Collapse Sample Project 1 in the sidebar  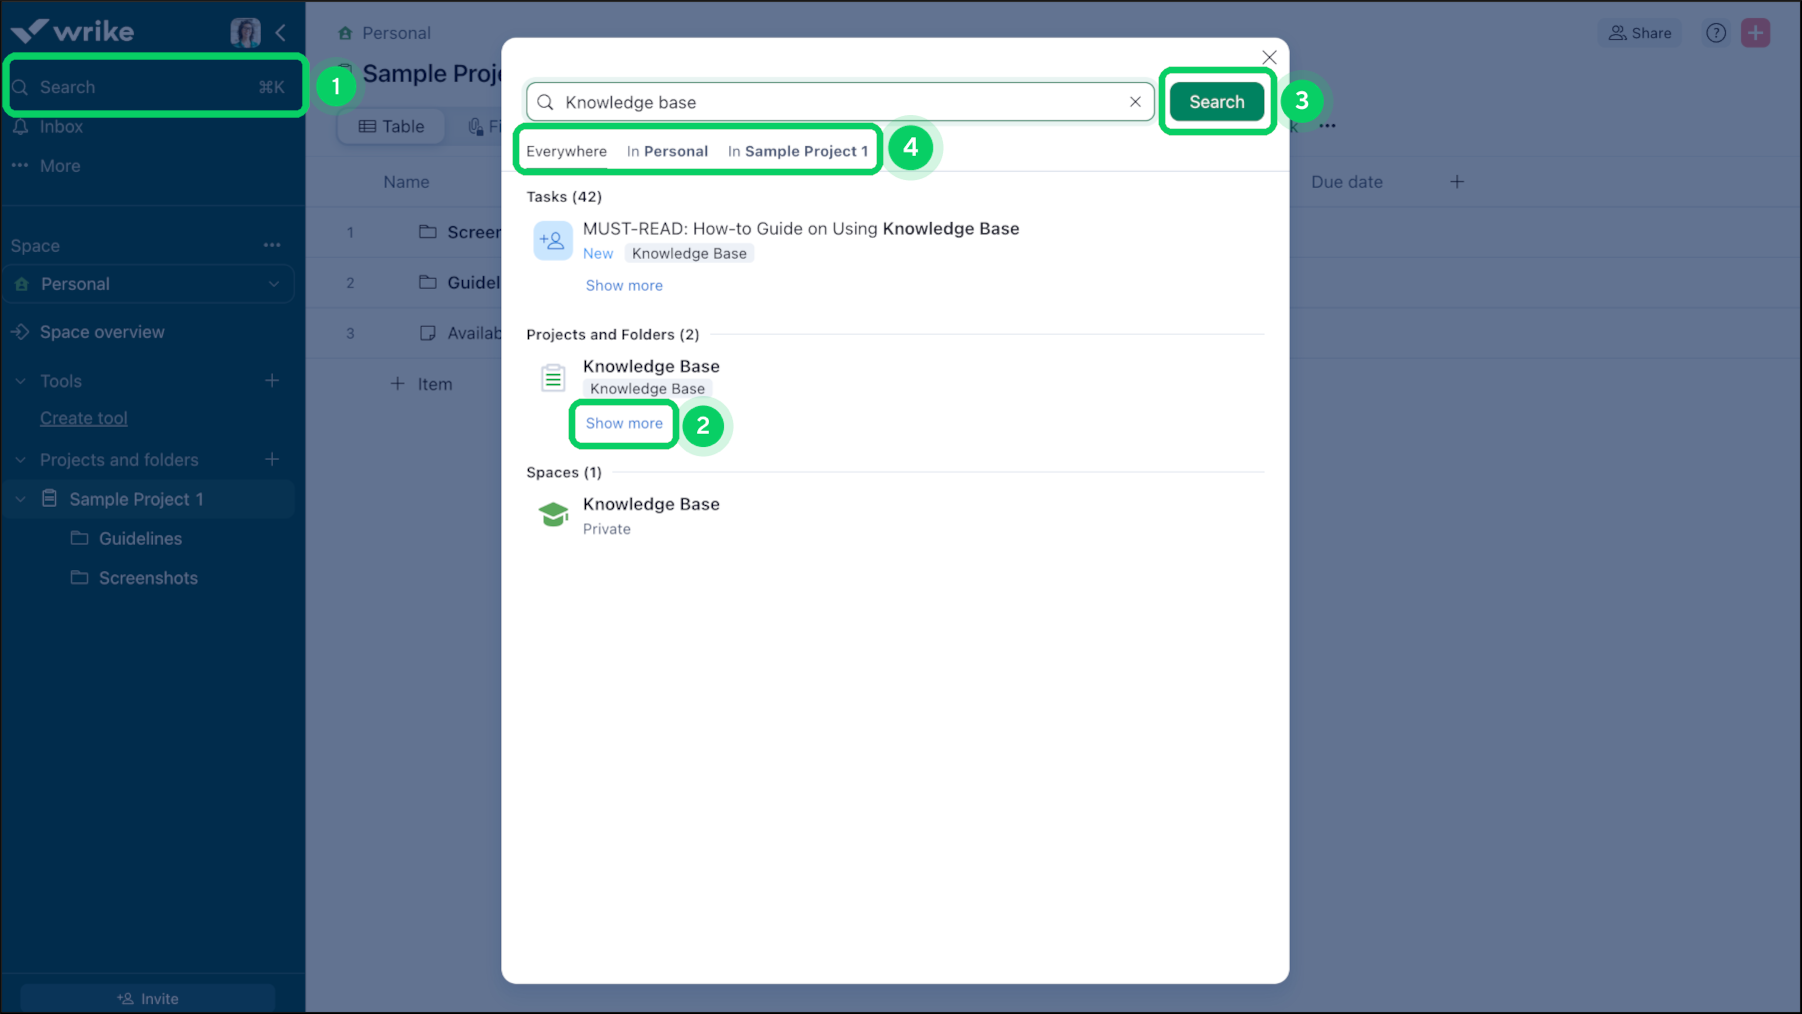[19, 498]
